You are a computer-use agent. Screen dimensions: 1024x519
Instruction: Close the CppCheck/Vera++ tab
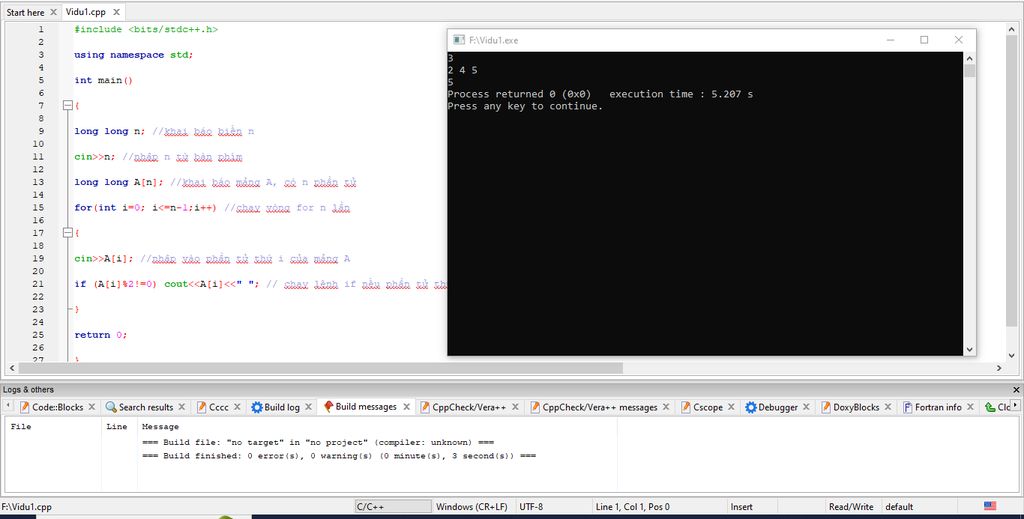[x=515, y=407]
